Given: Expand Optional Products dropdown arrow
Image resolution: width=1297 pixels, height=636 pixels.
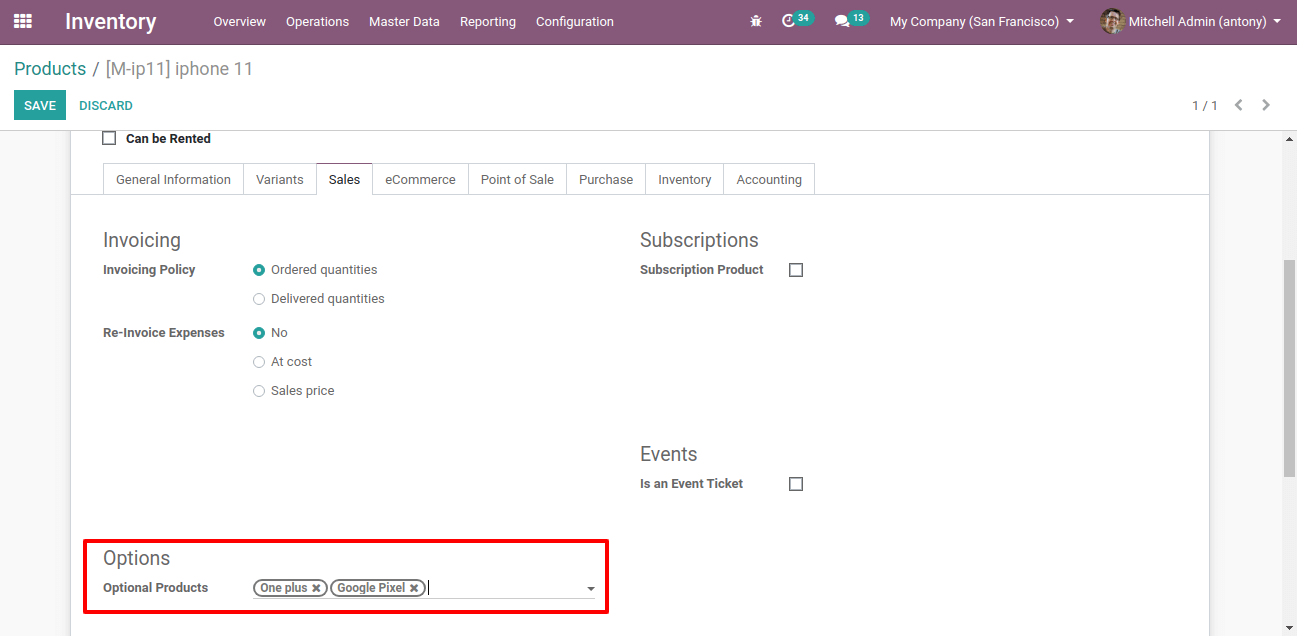Looking at the screenshot, I should [x=591, y=589].
